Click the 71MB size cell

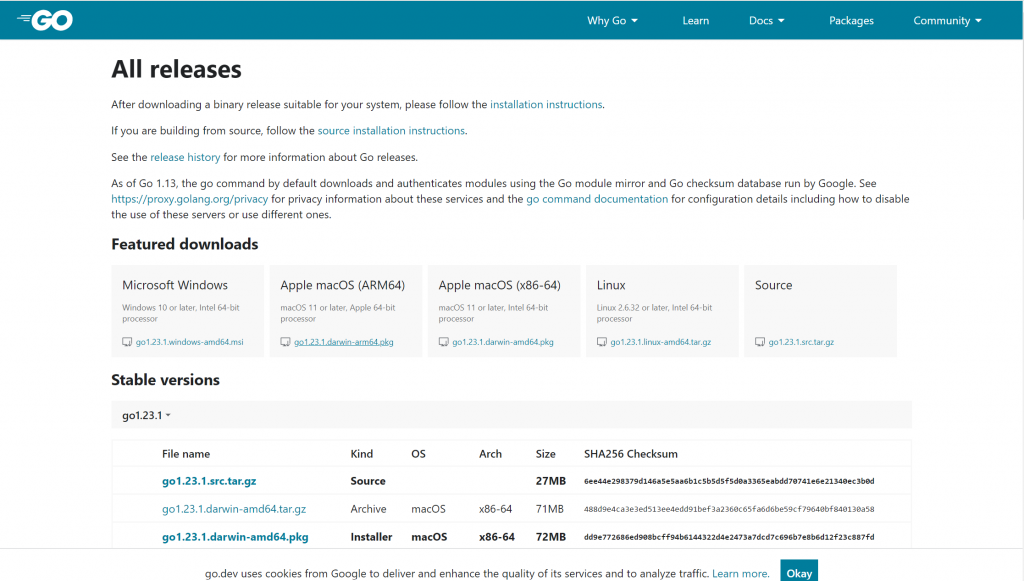(x=549, y=509)
